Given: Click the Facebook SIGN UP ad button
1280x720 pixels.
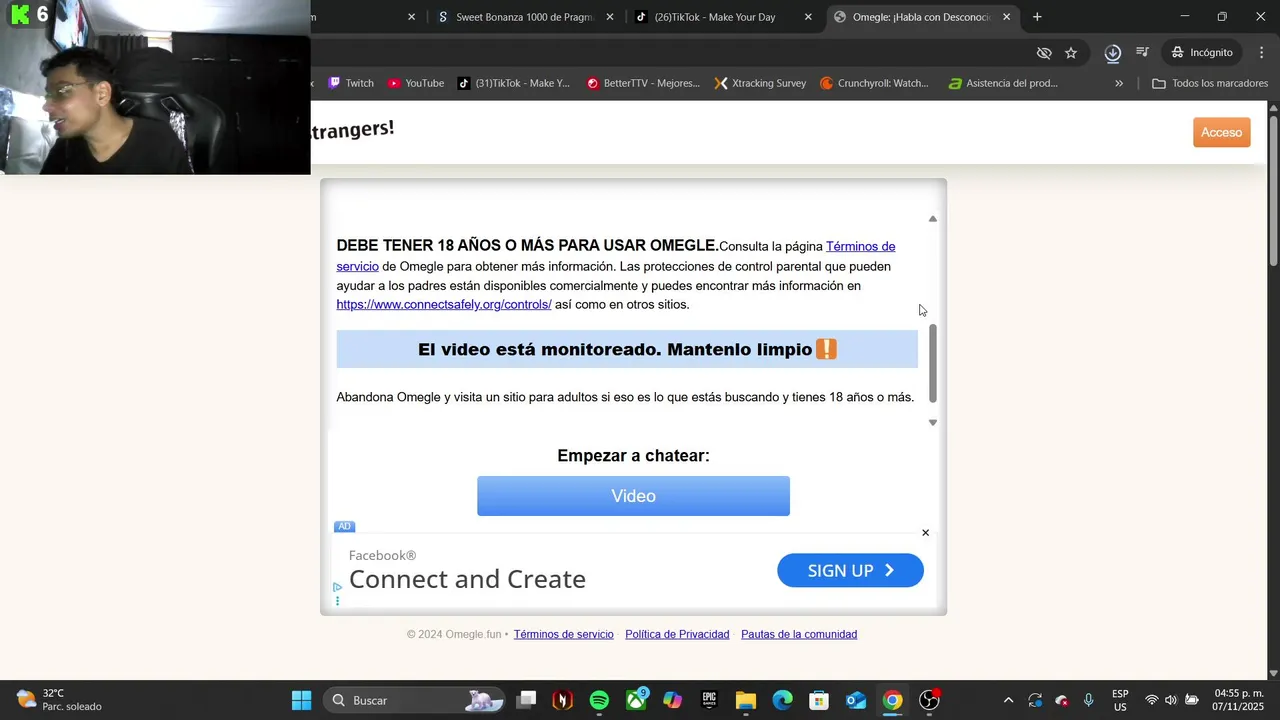Looking at the screenshot, I should pyautogui.click(x=850, y=570).
